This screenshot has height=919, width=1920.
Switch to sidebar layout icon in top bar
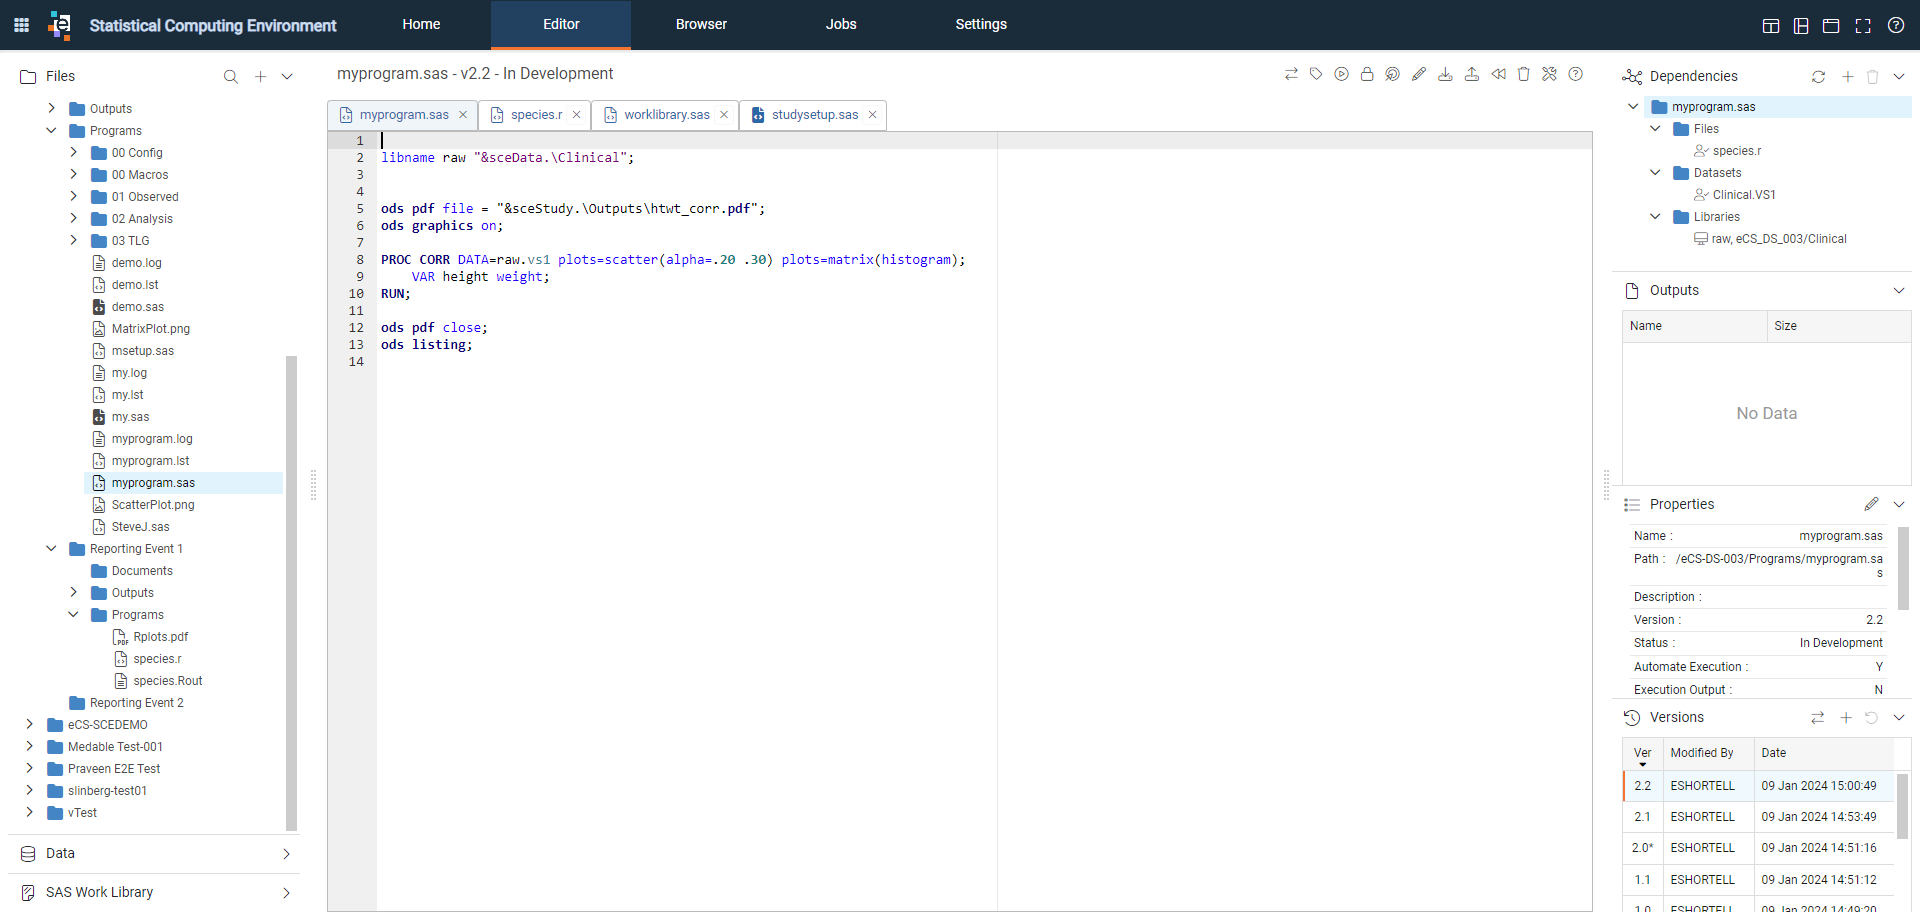click(1801, 26)
